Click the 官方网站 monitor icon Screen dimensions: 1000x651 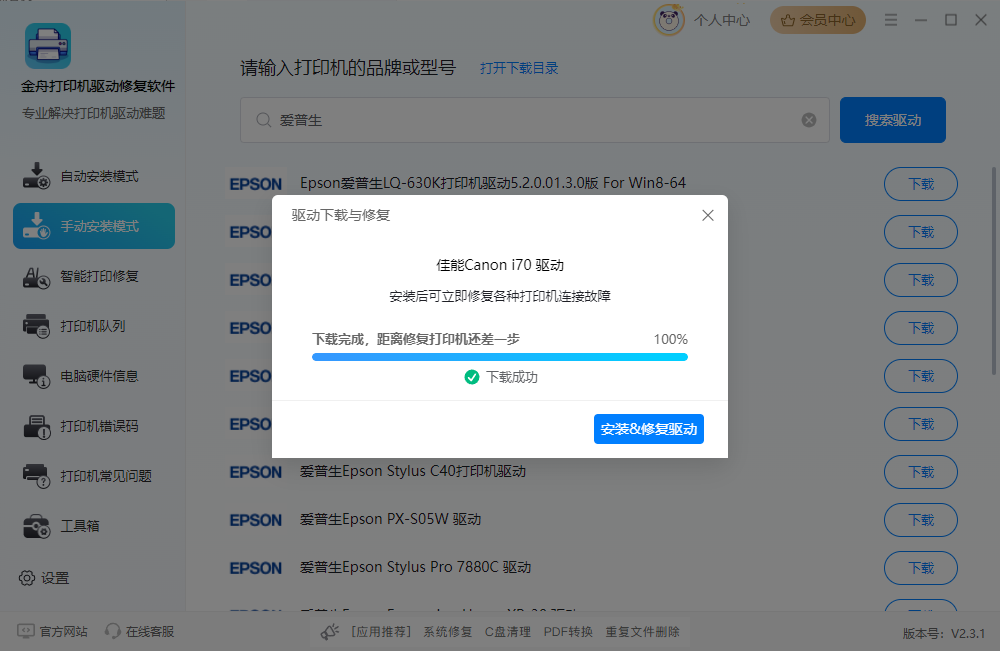tap(26, 631)
